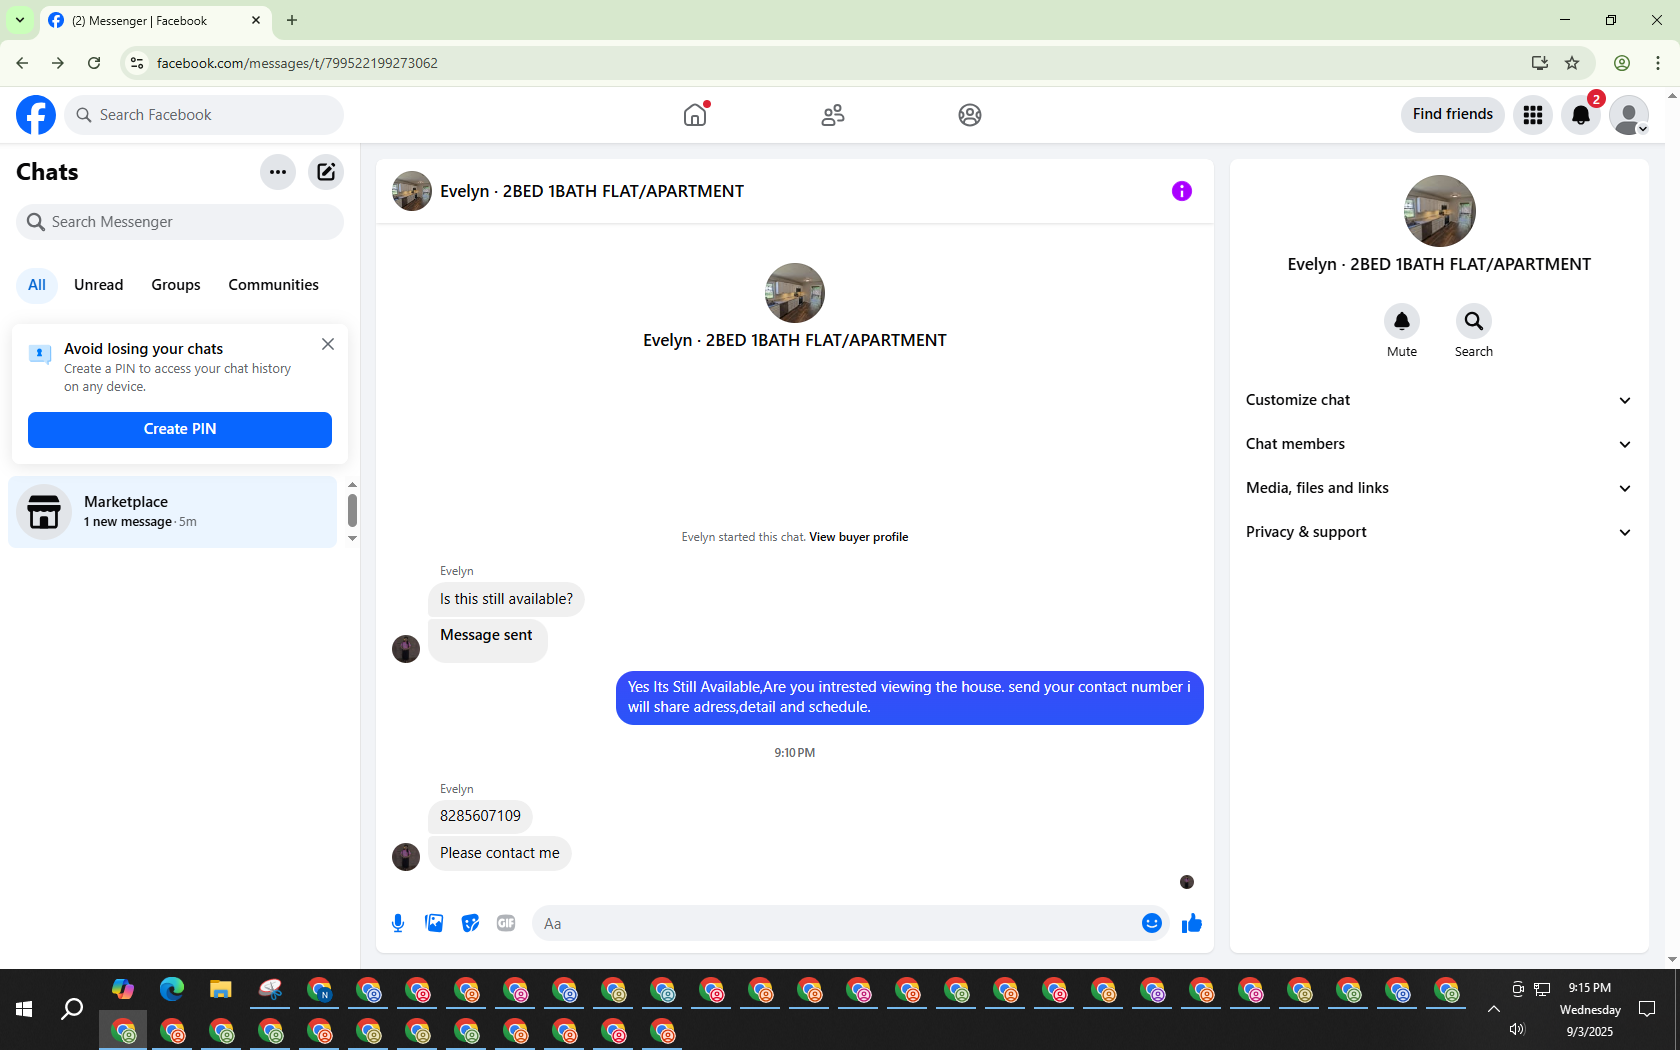Reload the page in the browser
The width and height of the screenshot is (1680, 1050).
[x=94, y=63]
